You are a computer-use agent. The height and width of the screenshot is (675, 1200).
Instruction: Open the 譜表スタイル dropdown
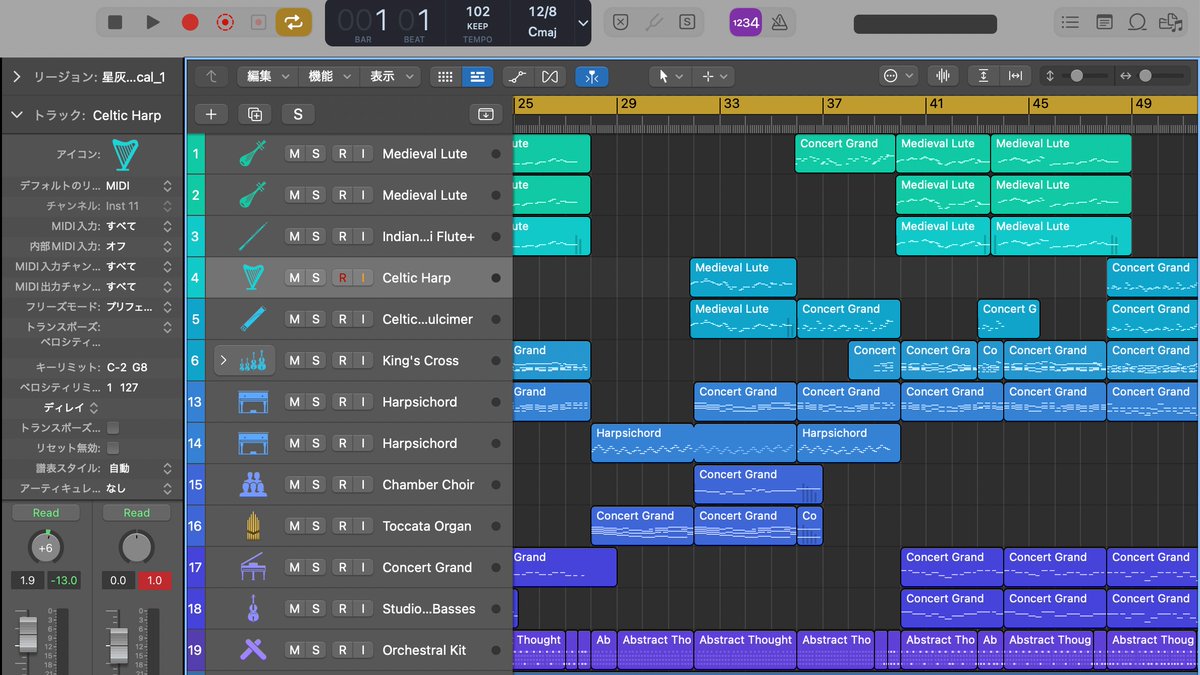[138, 468]
